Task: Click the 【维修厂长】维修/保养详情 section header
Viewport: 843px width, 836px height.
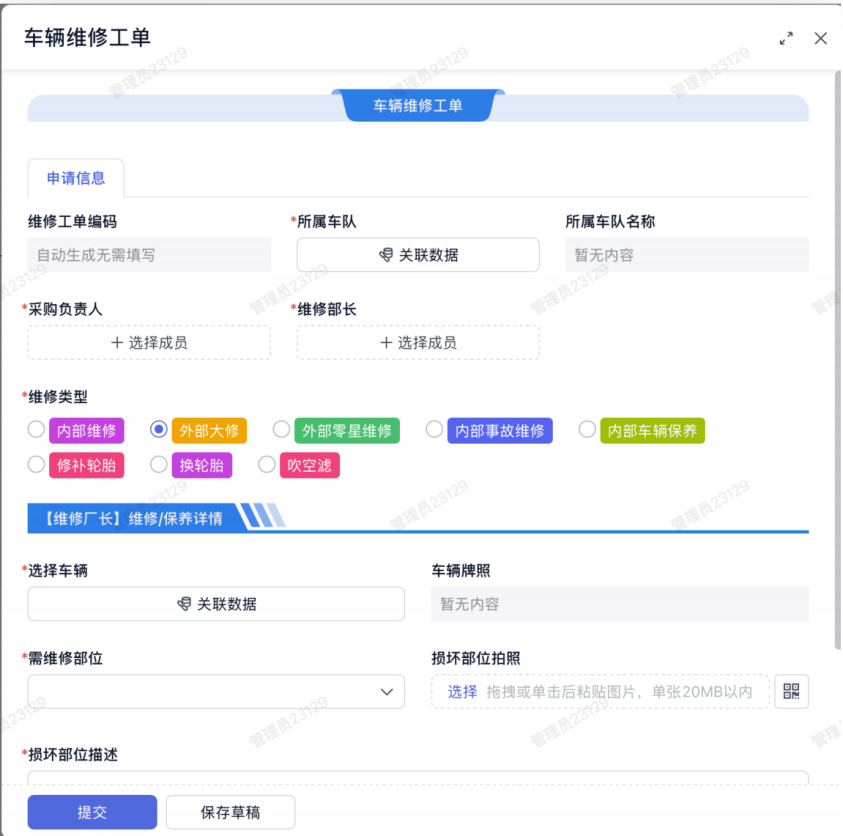Action: tap(133, 518)
